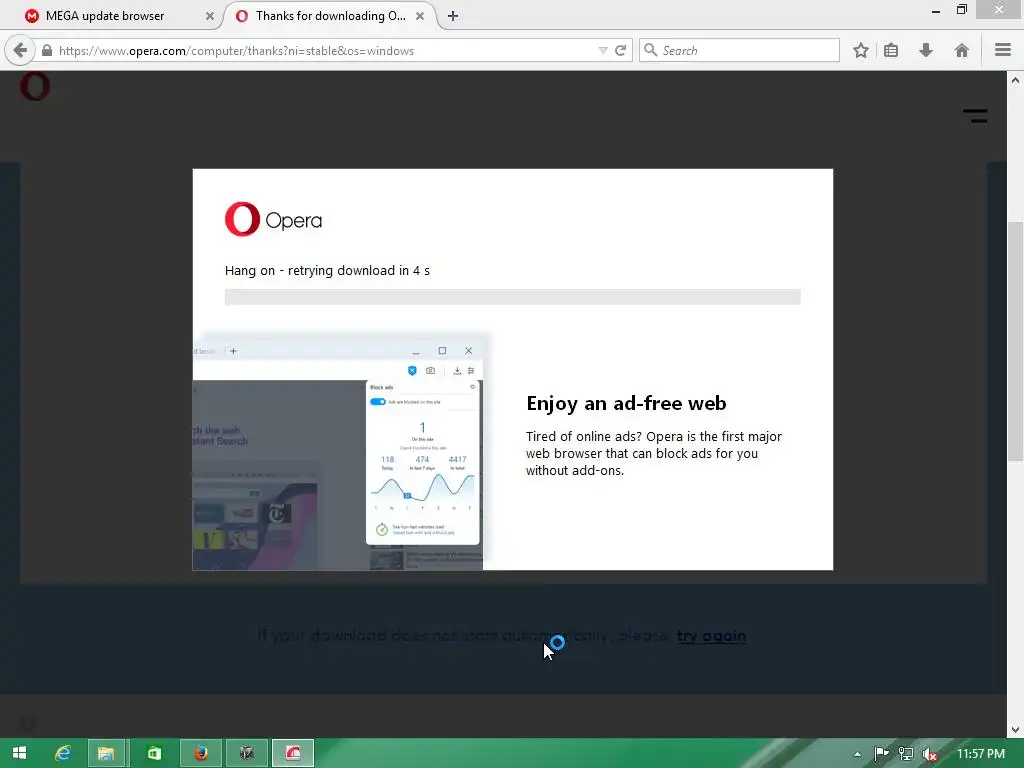Image resolution: width=1024 pixels, height=768 pixels.
Task: Open the Windows Start button
Action: 19,753
